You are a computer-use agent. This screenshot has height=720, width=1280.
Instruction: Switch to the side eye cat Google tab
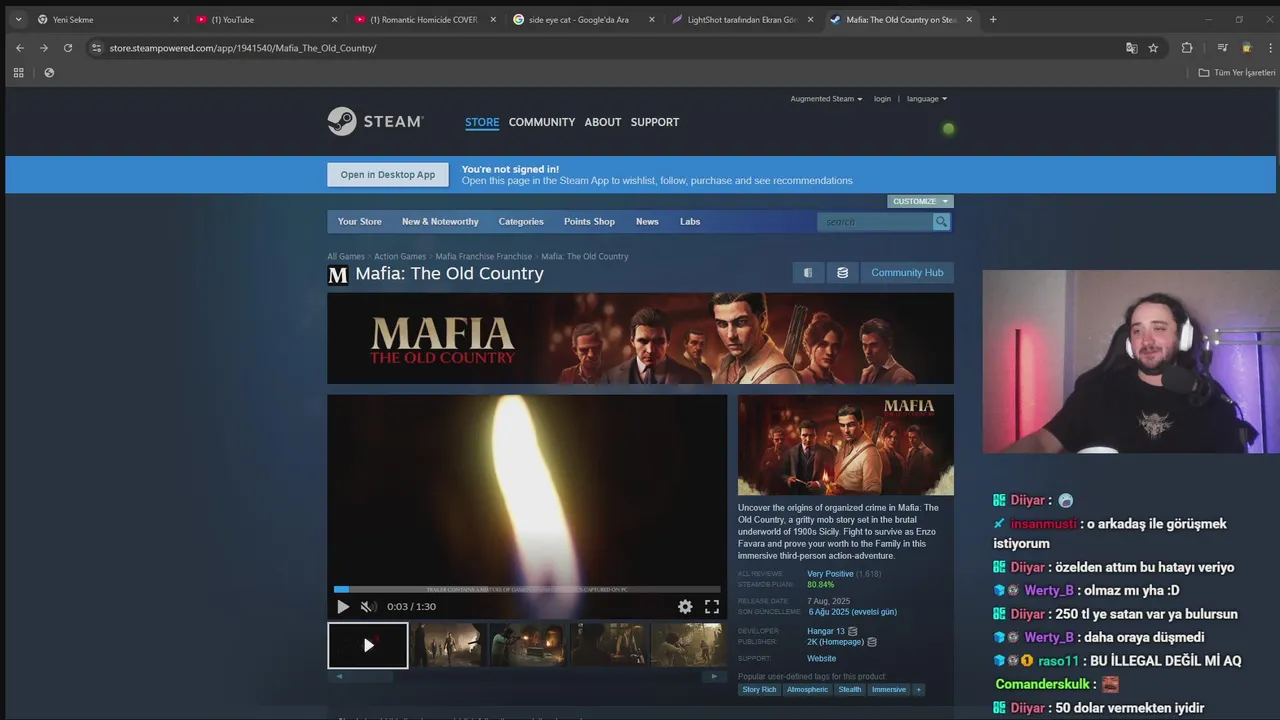pos(582,19)
